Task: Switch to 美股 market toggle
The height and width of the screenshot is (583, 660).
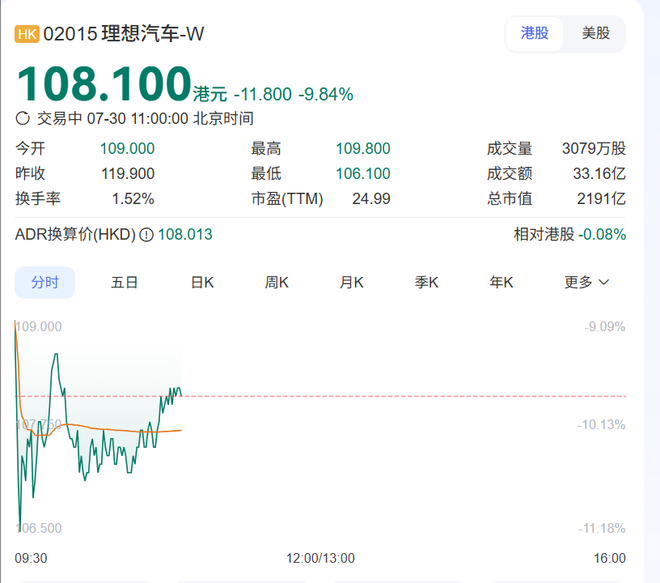Action: point(595,33)
